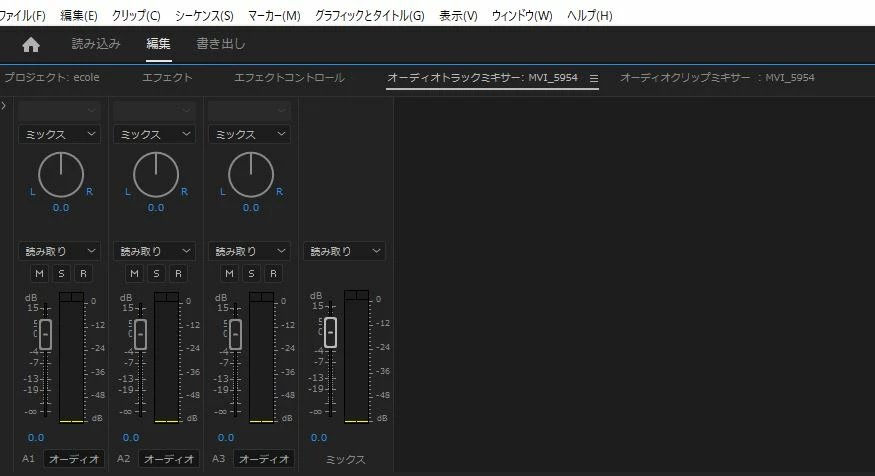The width and height of the screenshot is (875, 476).
Task: Click the A2 volume fader handle
Action: (141, 334)
